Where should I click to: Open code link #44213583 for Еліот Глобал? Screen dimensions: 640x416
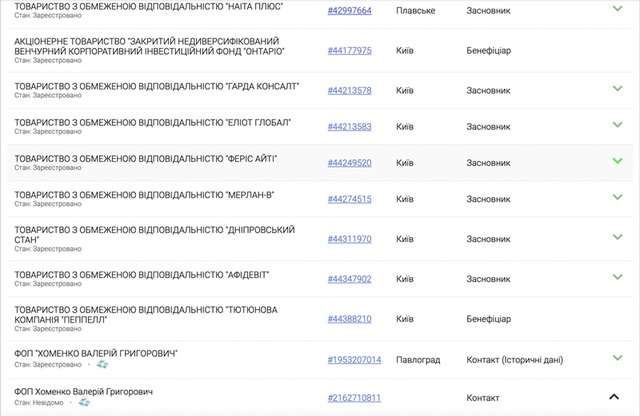pyautogui.click(x=349, y=126)
